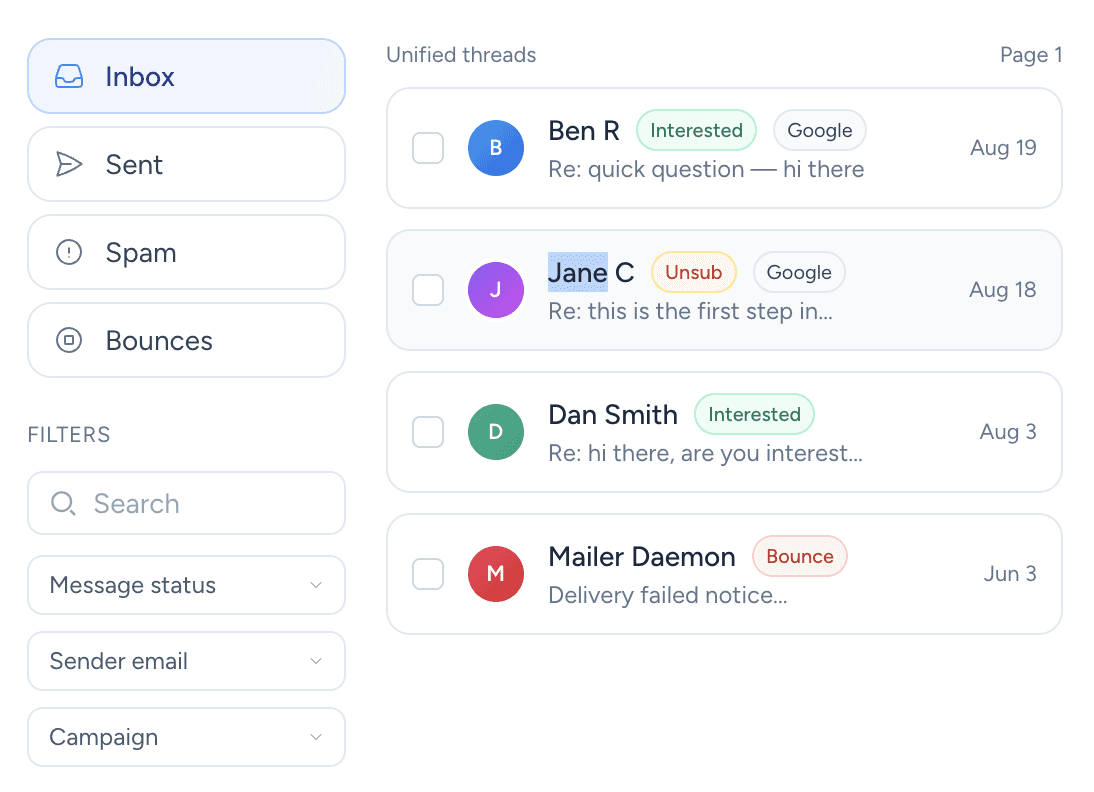Click the Bounces stop icon
This screenshot has width=1094, height=792.
click(68, 340)
